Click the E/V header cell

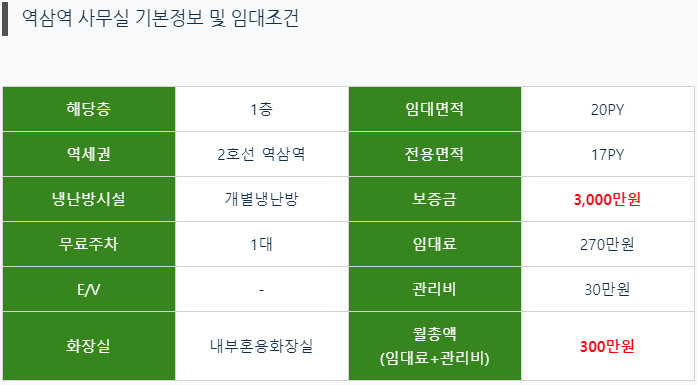89,289
